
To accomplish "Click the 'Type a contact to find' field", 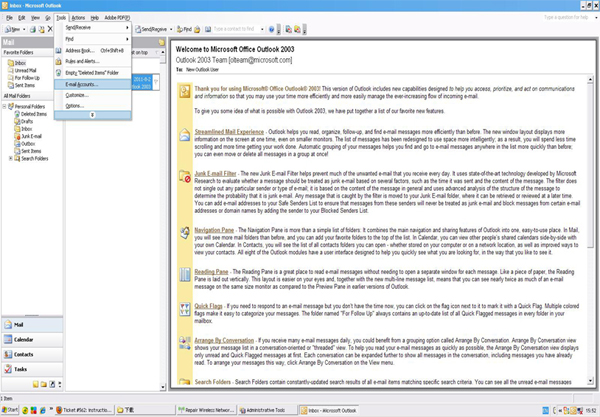I will 236,29.
